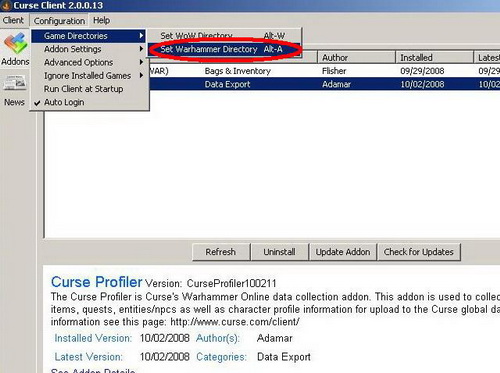Image resolution: width=500 pixels, height=373 pixels.
Task: Toggle the Auto Login checked option
Action: [88, 102]
